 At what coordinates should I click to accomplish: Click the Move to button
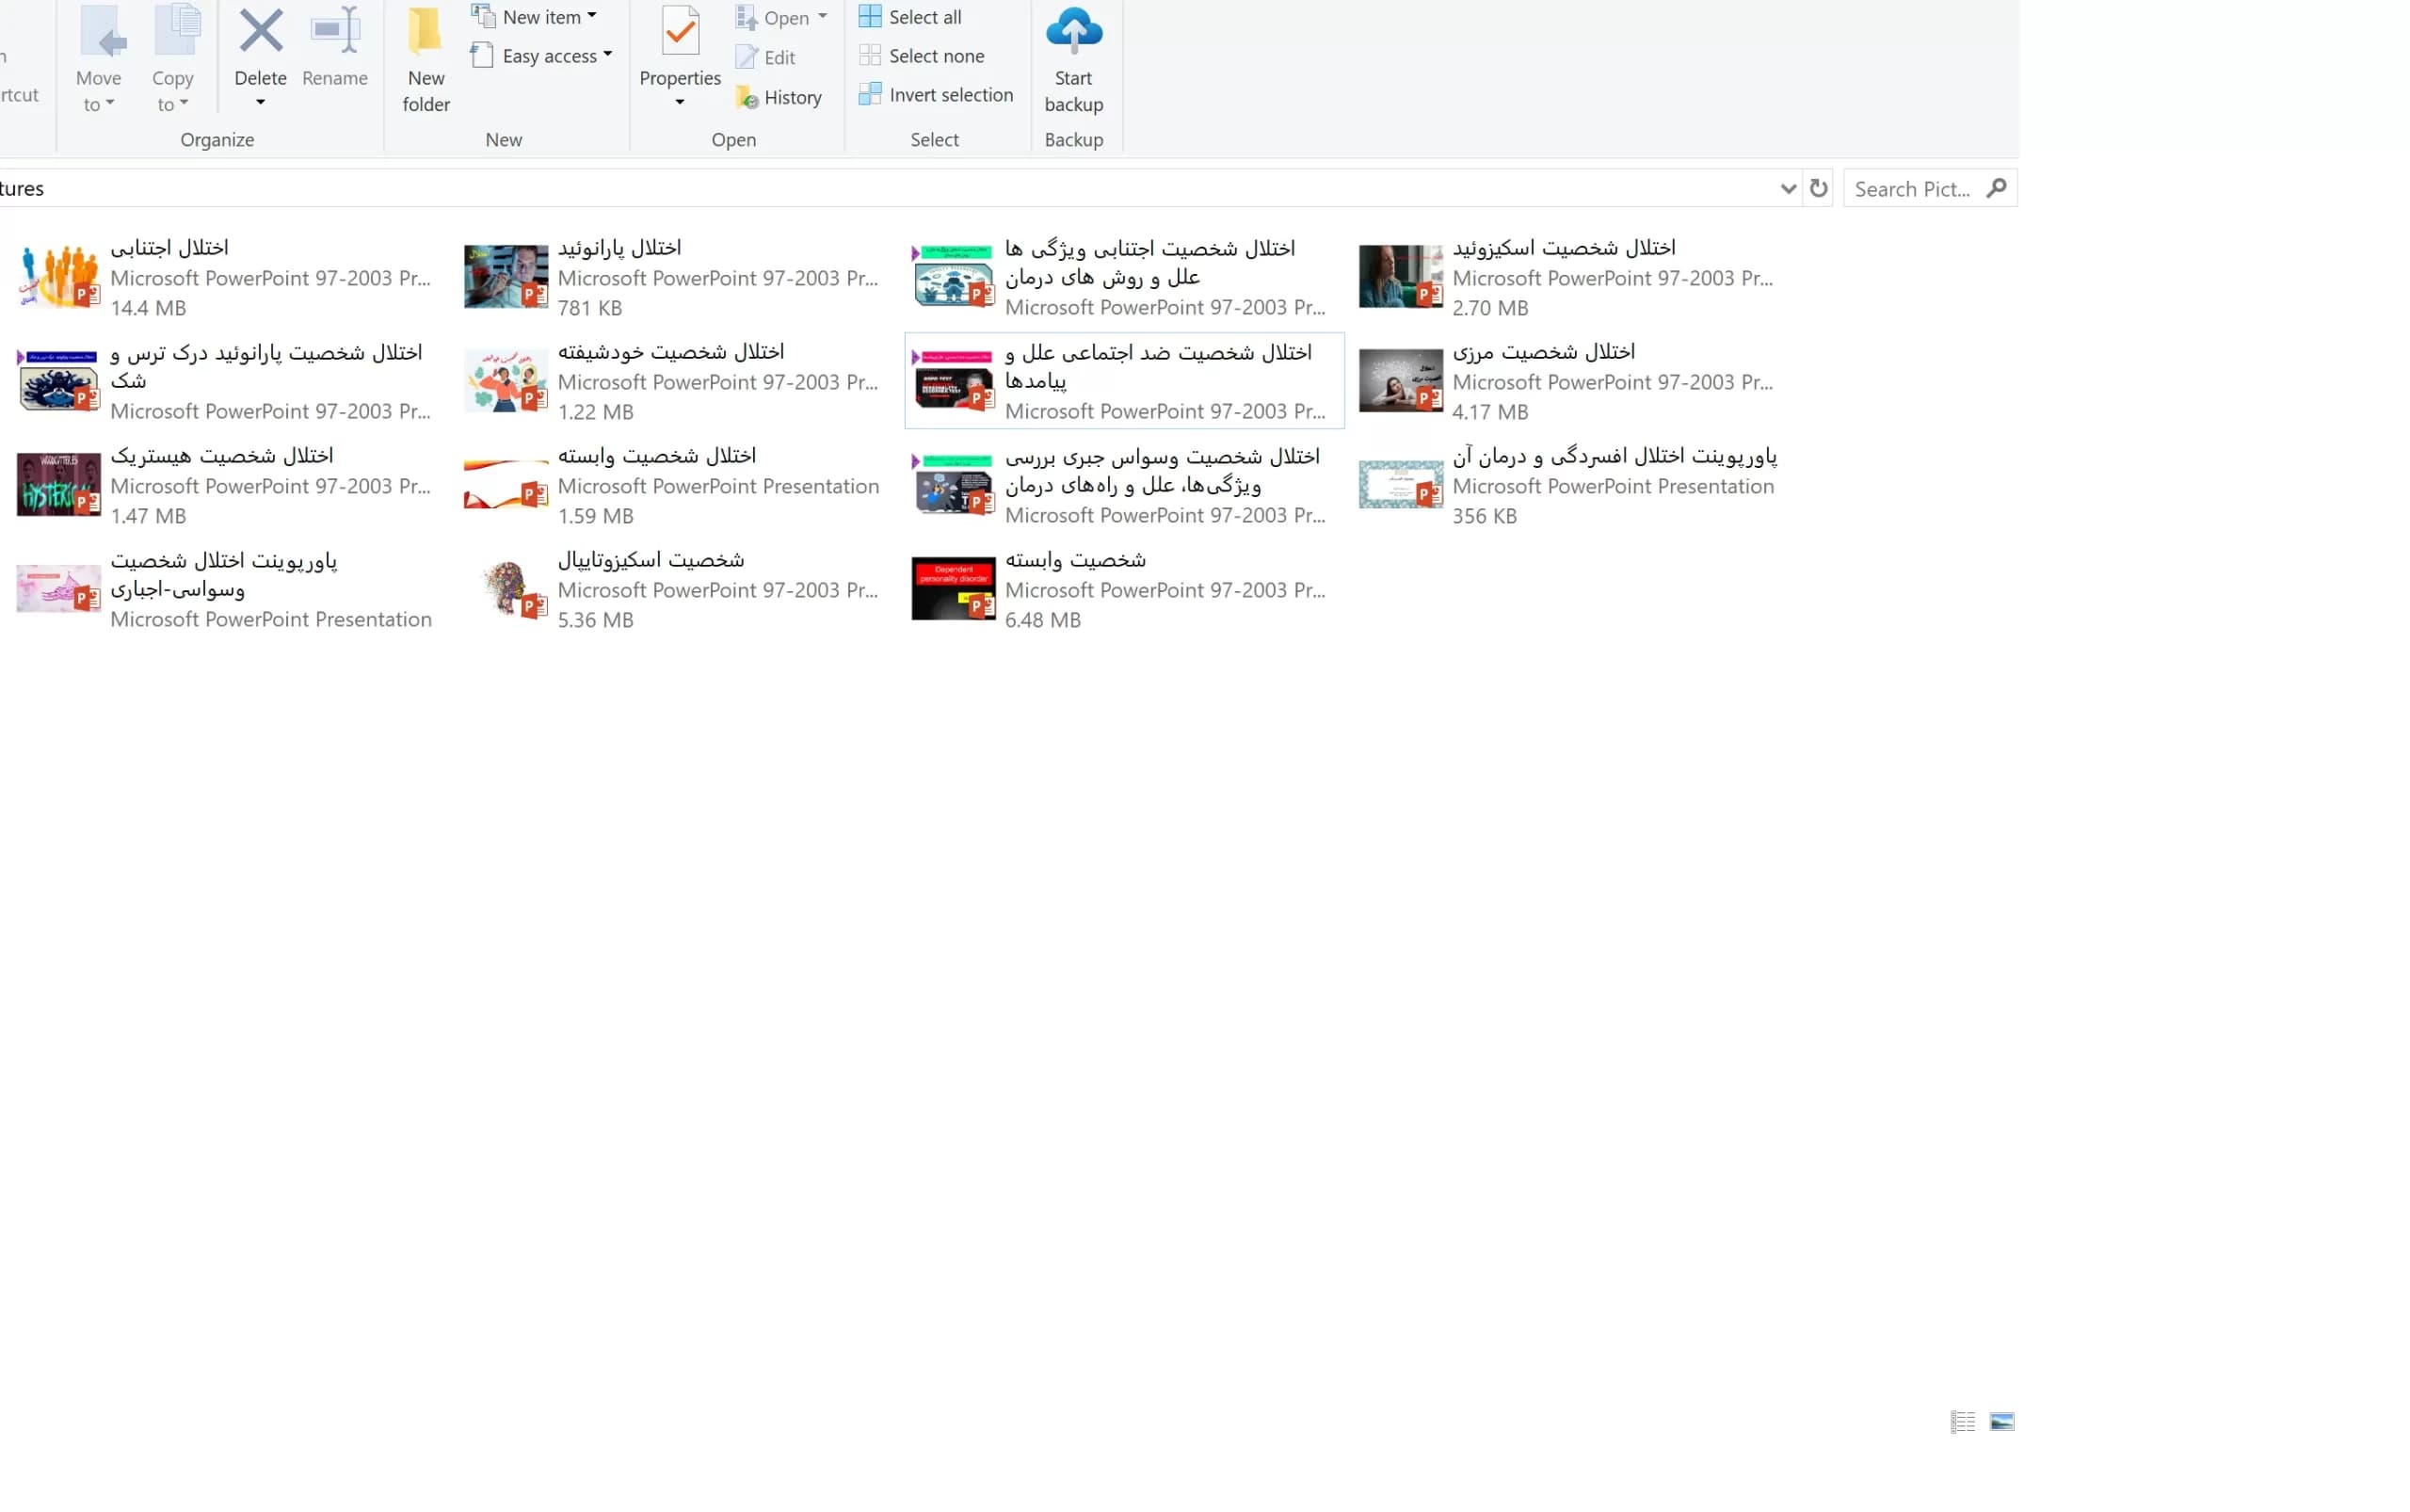[x=98, y=60]
